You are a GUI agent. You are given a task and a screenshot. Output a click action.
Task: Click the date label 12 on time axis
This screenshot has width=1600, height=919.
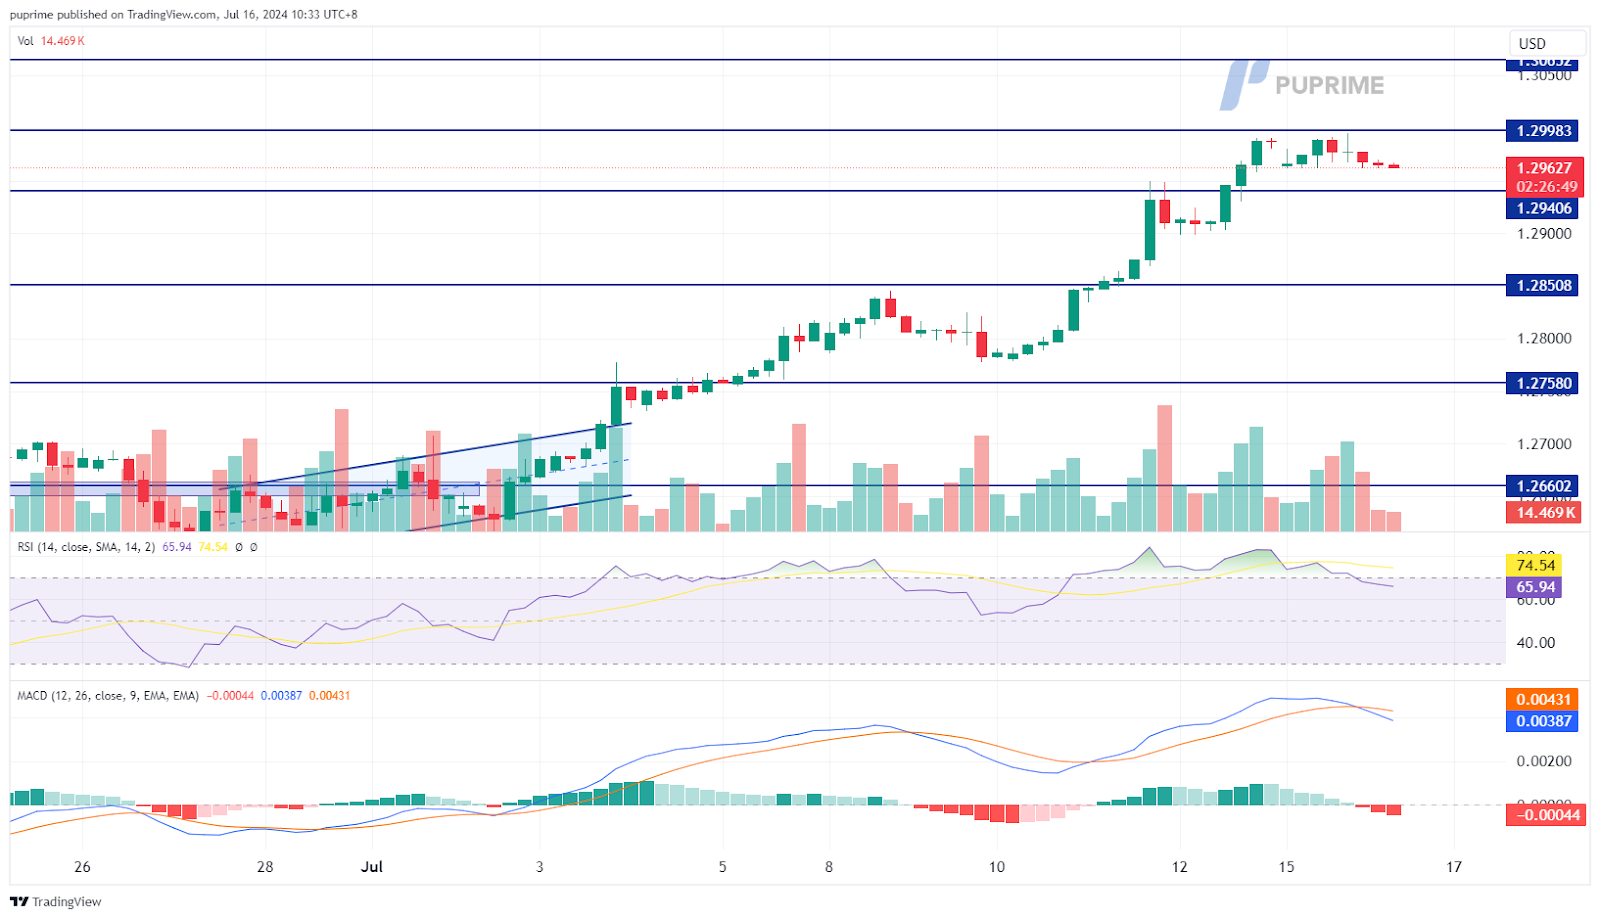(x=1180, y=867)
